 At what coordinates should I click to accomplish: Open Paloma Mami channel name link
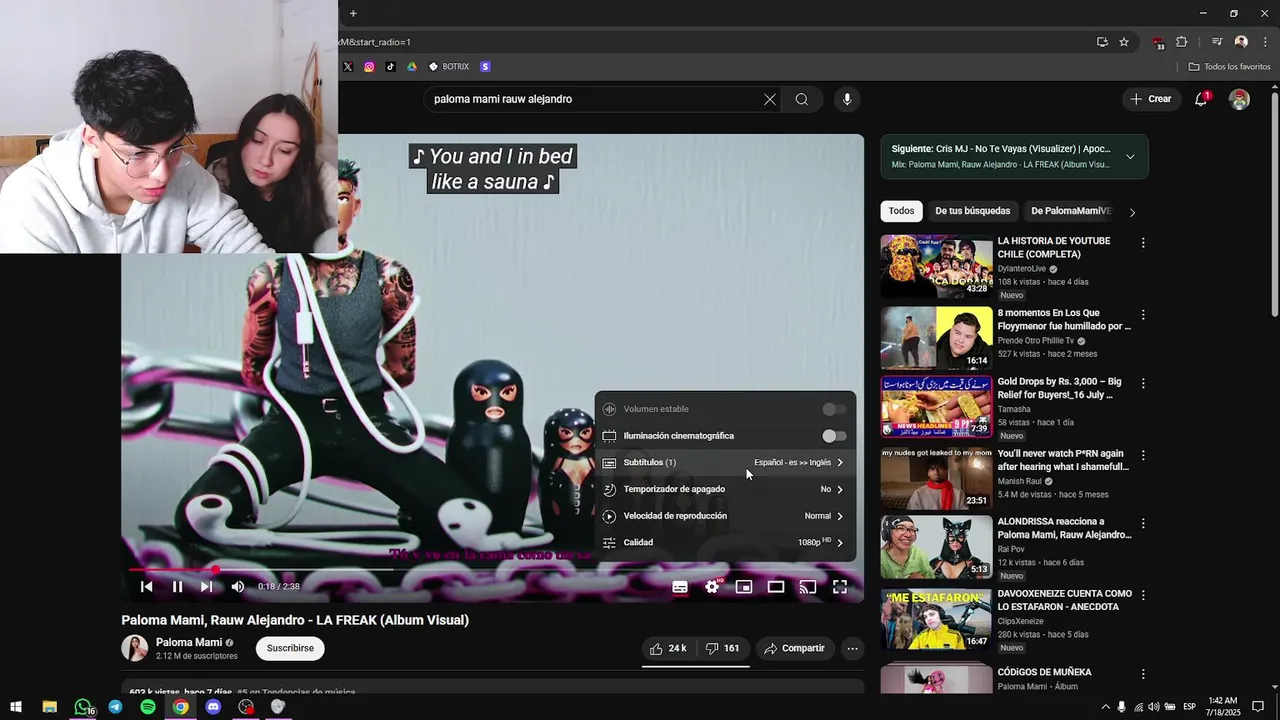point(189,643)
